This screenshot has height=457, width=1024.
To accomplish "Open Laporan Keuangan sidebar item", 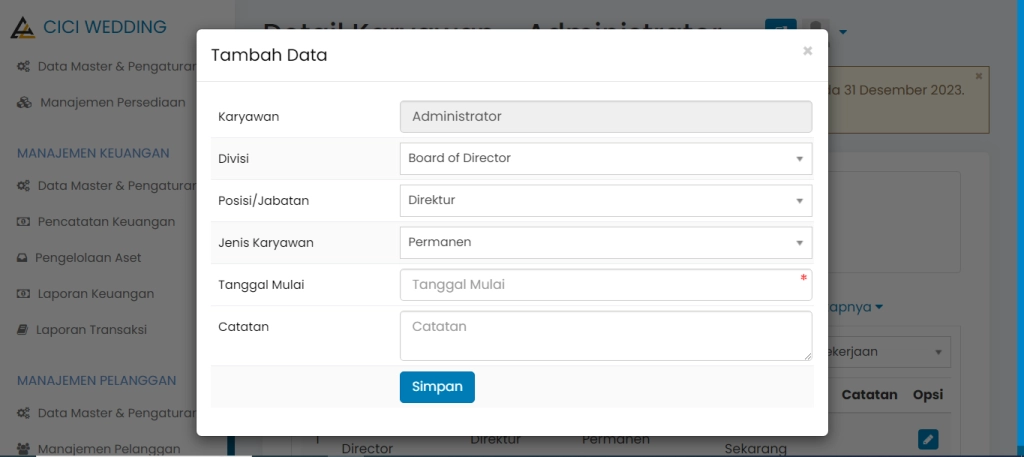I will [95, 293].
